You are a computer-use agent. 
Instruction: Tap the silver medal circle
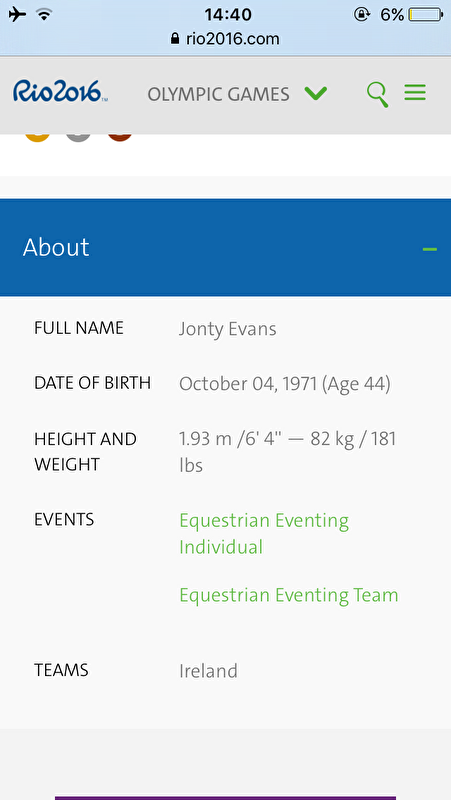pyautogui.click(x=78, y=136)
